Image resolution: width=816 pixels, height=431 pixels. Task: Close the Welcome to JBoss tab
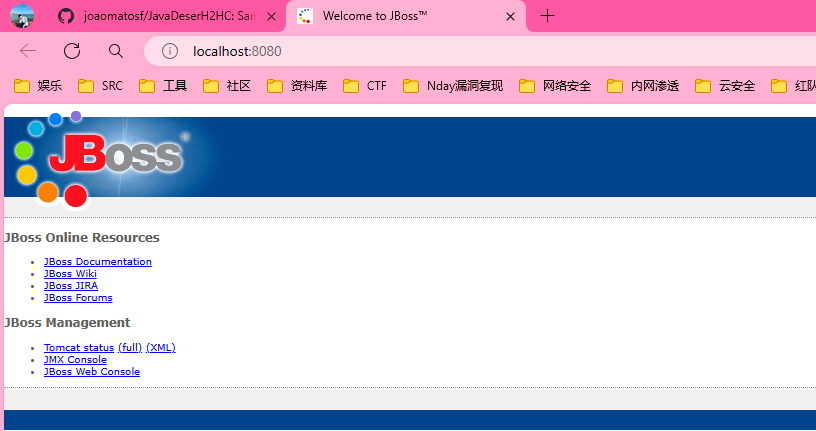(511, 16)
